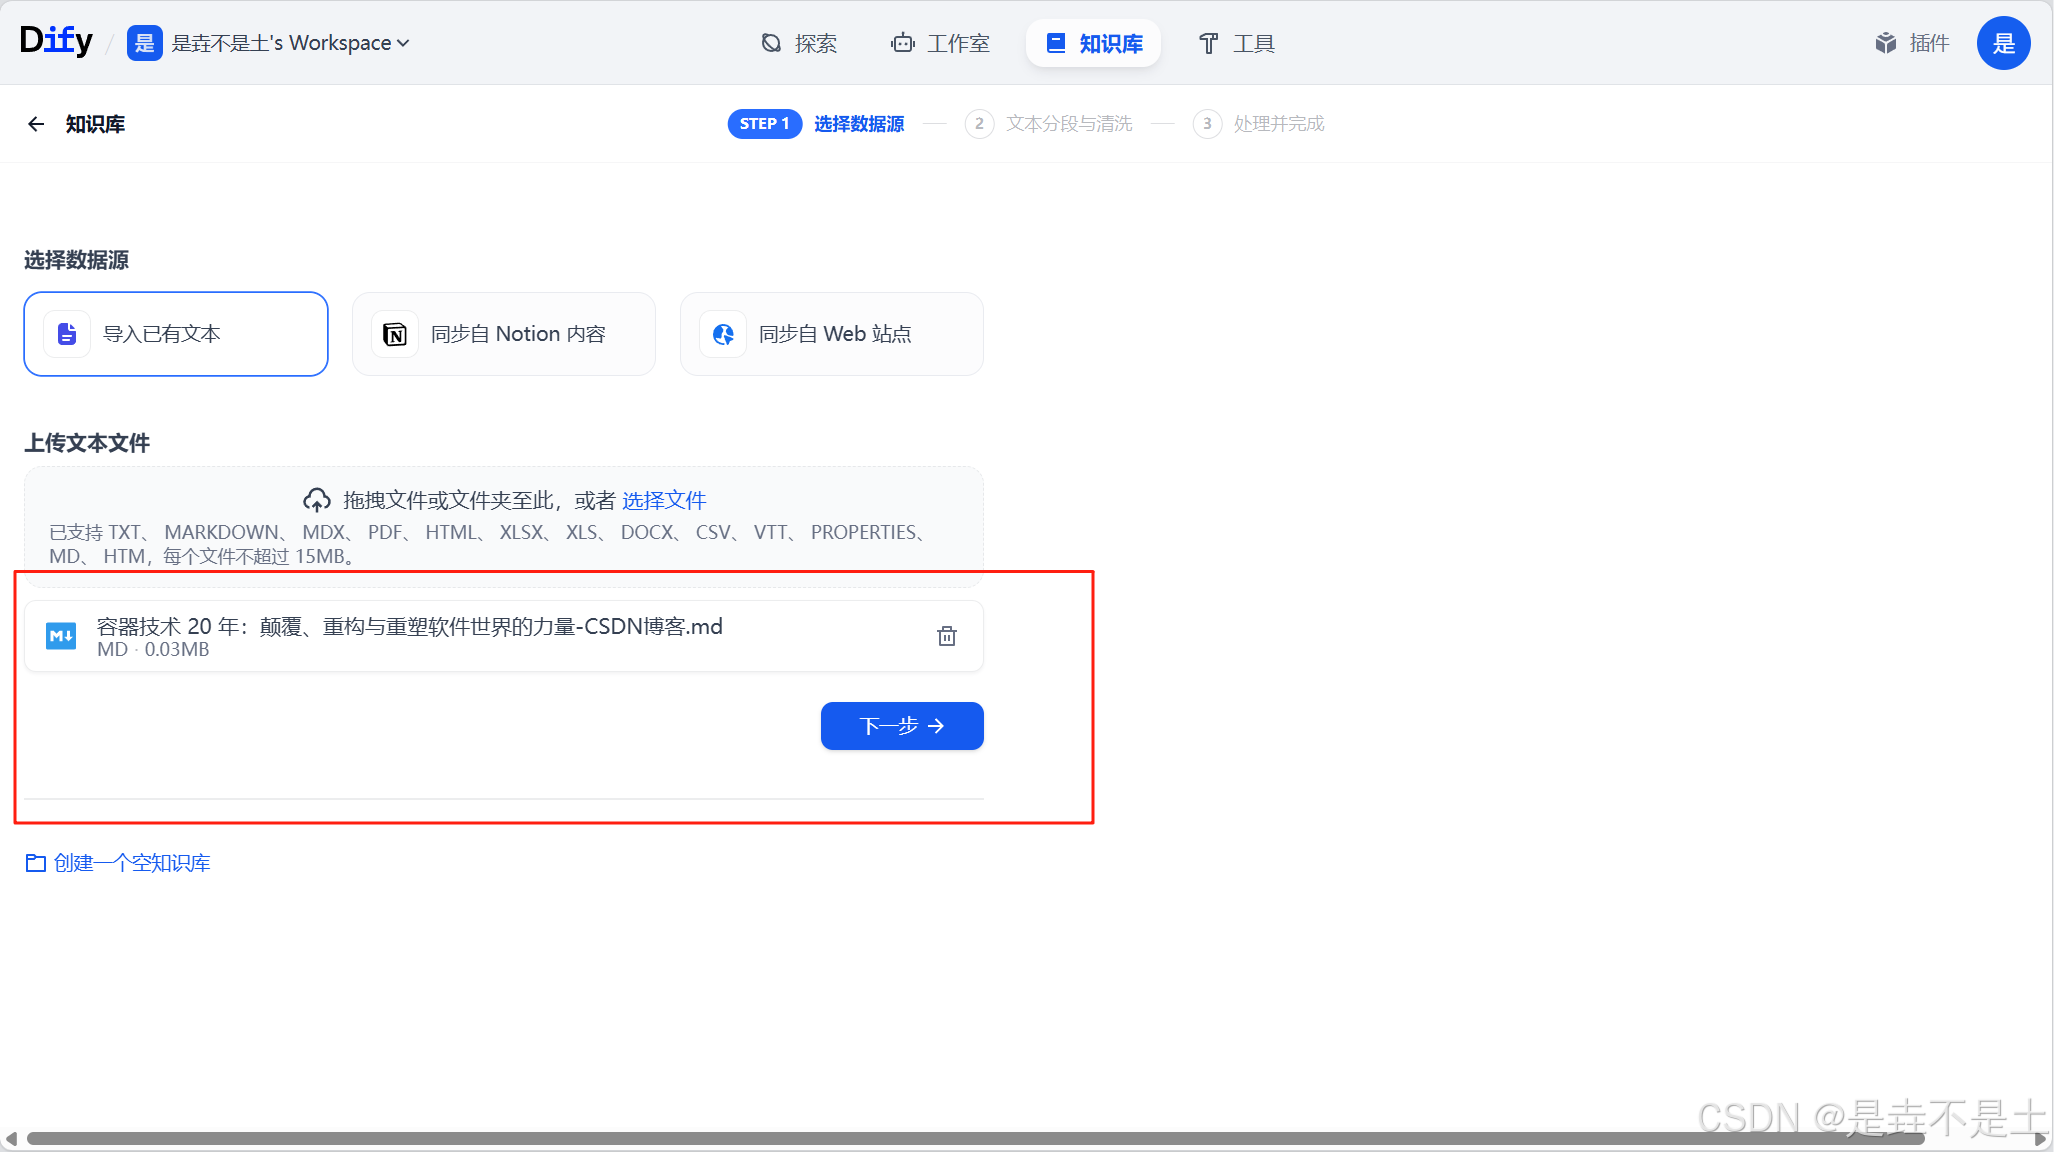
Task: Click the horizontal scrollbar at bottom
Action: click(975, 1138)
